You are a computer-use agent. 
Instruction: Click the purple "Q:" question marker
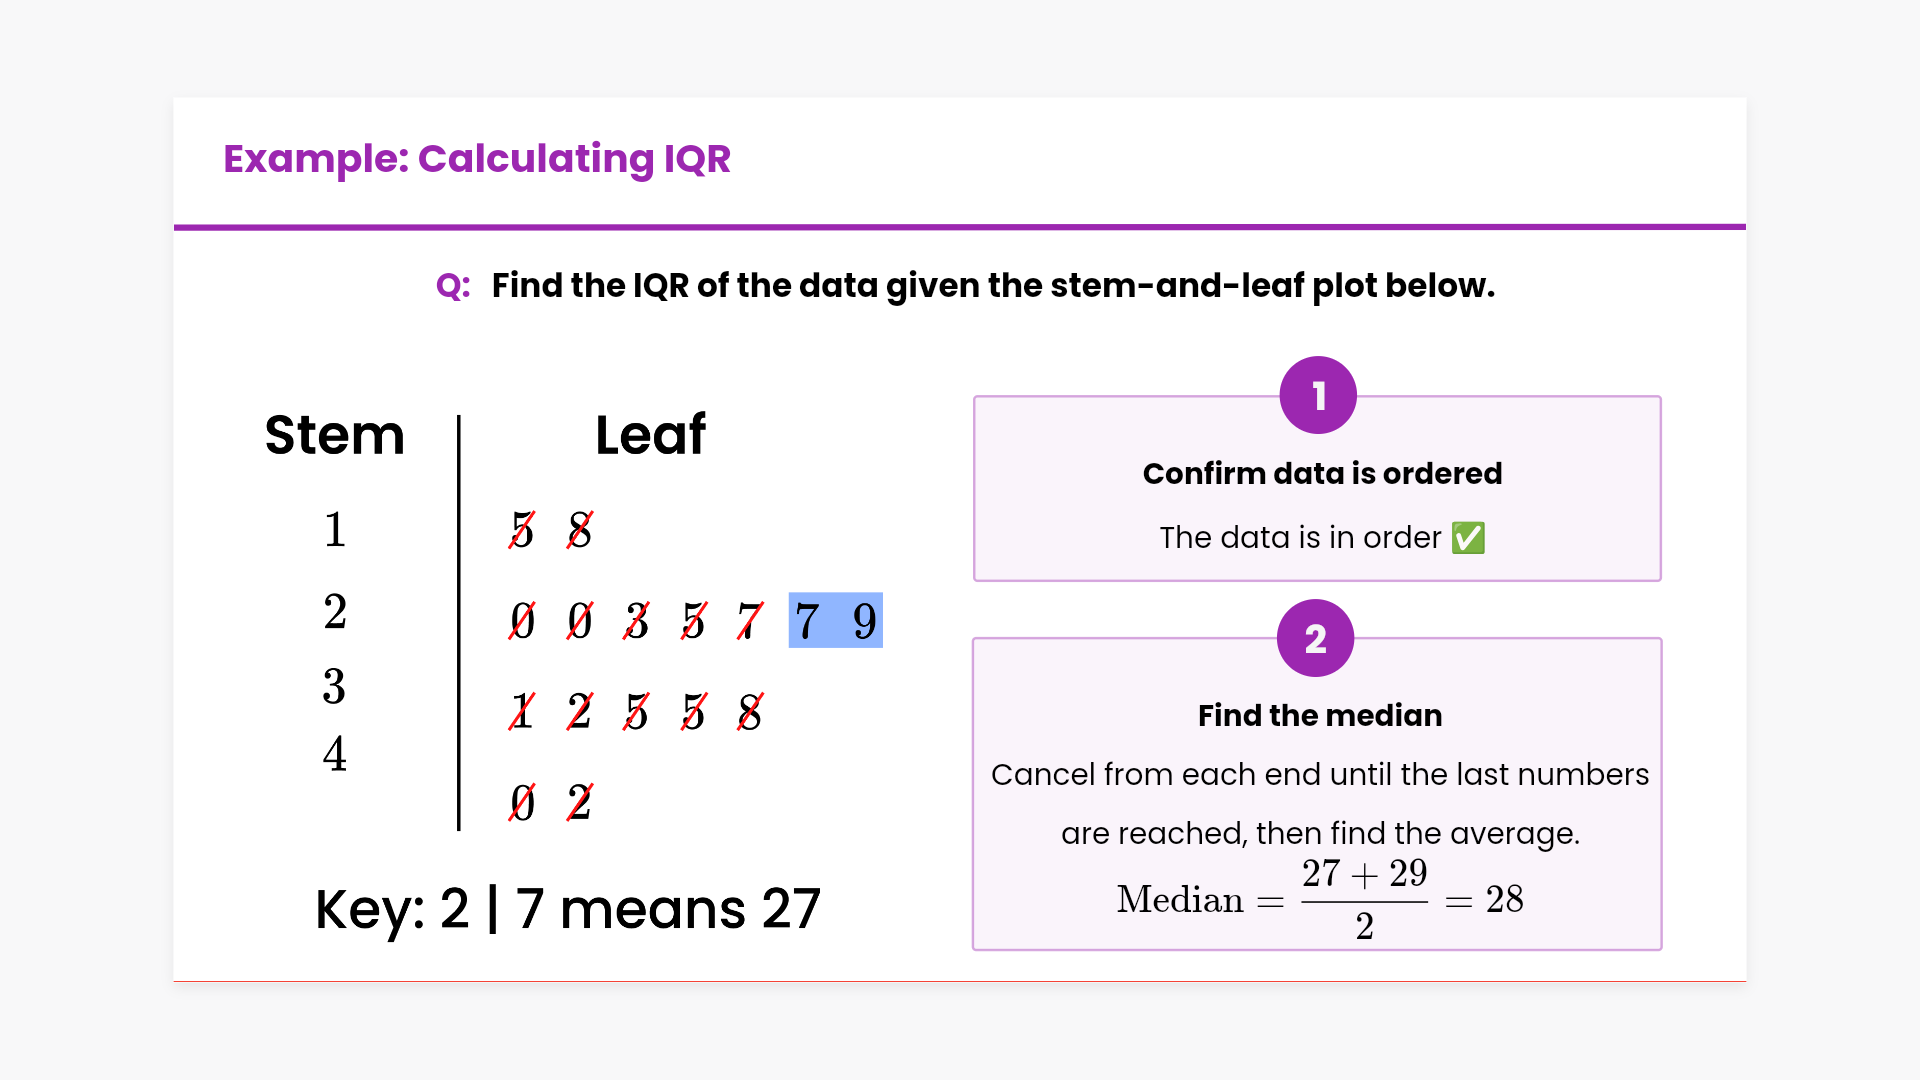tap(453, 286)
